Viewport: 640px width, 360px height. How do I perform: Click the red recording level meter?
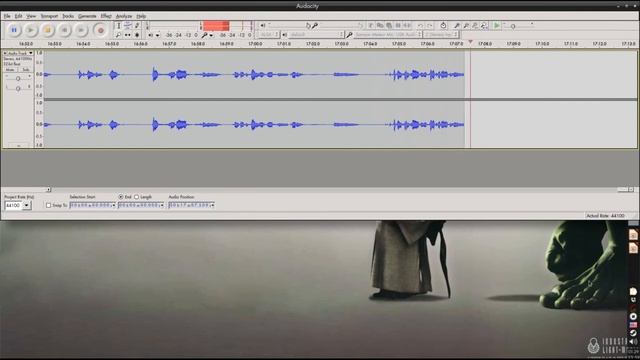[x=216, y=26]
